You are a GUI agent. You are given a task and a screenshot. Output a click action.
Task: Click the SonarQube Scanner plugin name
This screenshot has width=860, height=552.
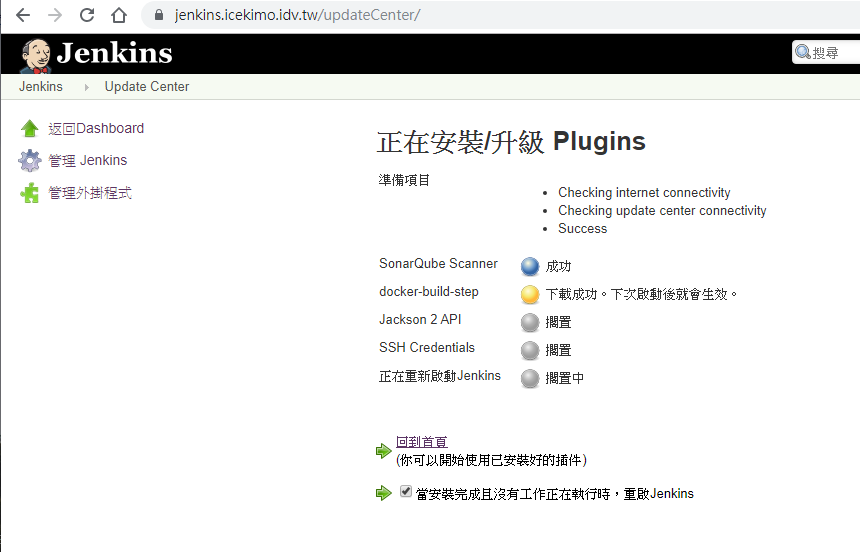tap(438, 263)
